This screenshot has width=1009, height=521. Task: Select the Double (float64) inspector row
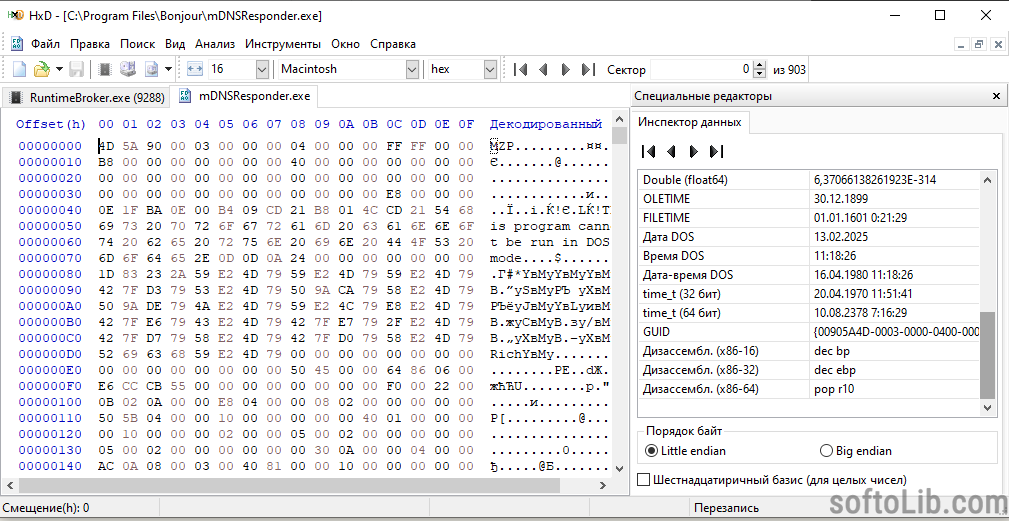pos(809,180)
